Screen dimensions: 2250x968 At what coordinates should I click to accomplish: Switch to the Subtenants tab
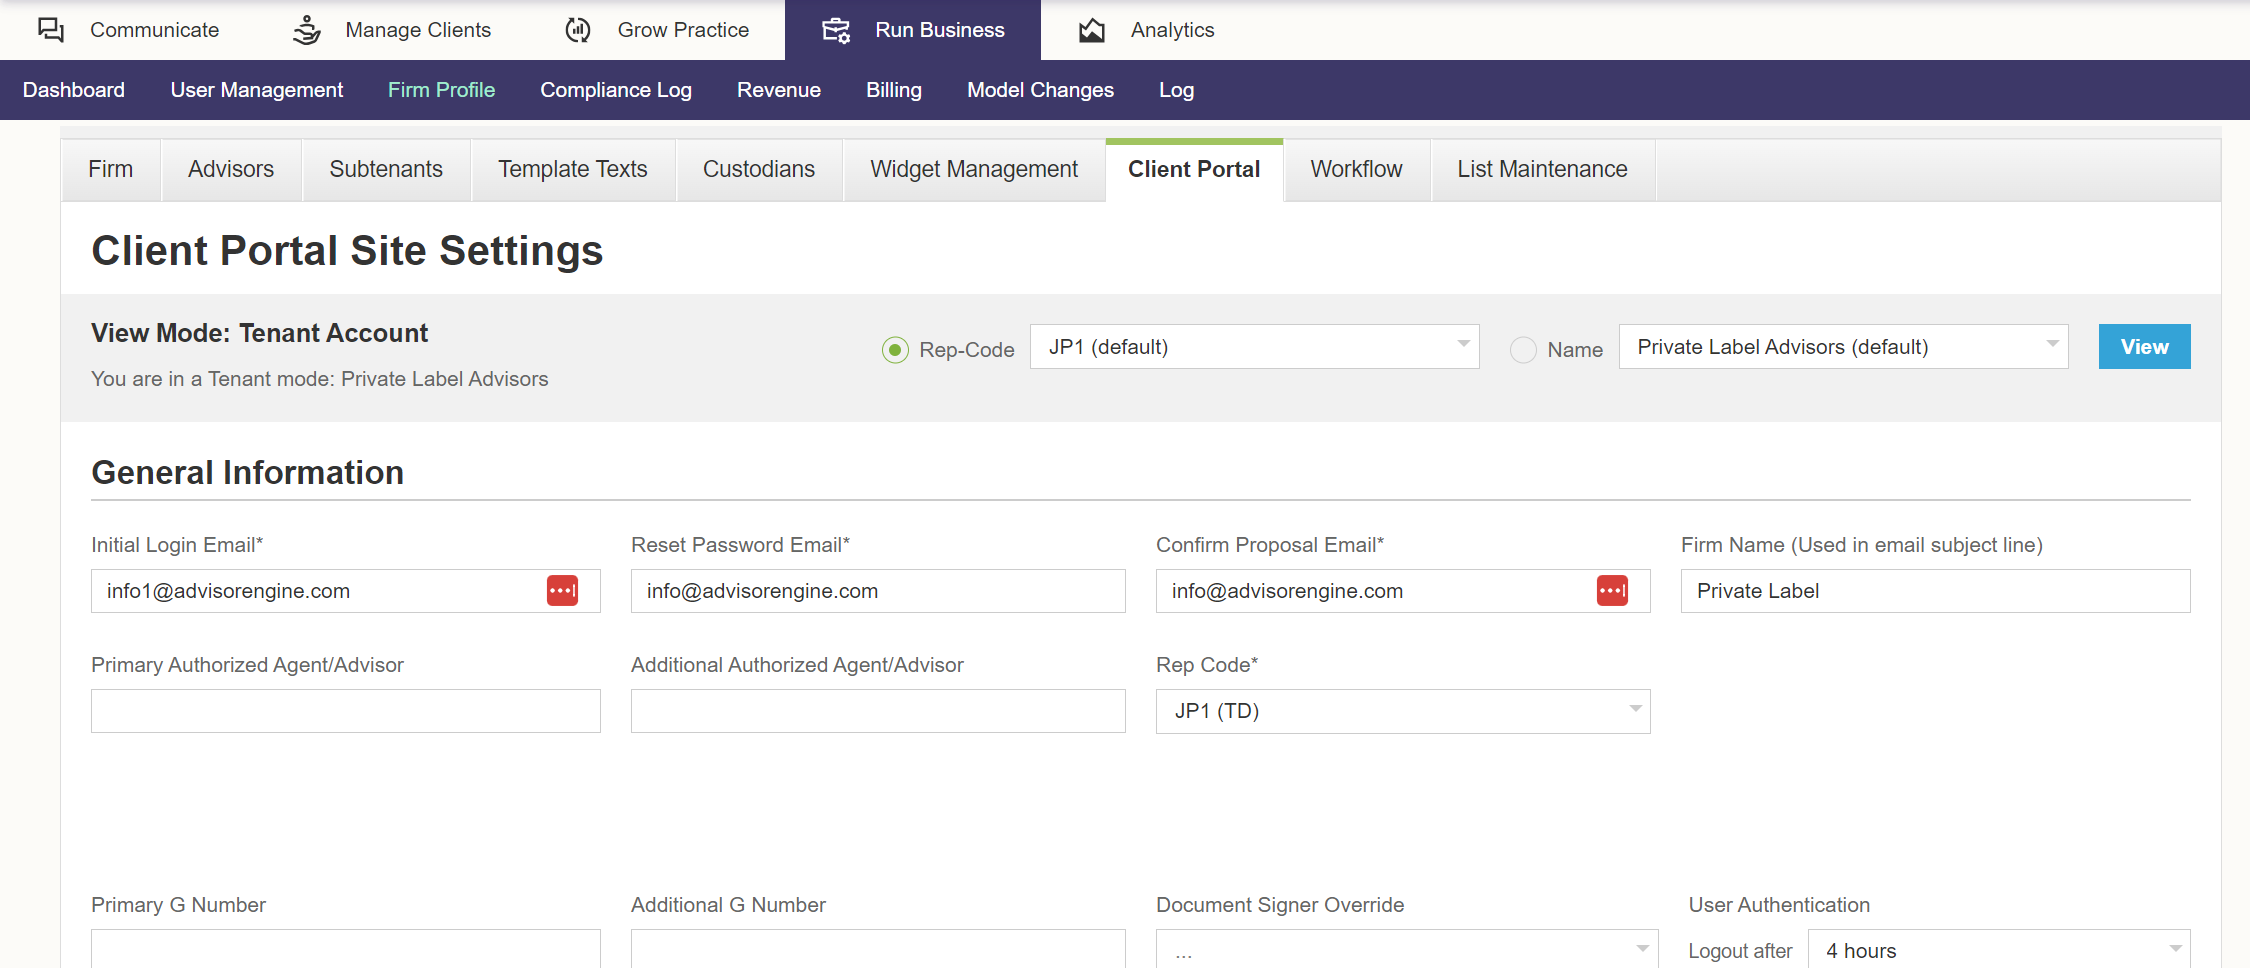pyautogui.click(x=386, y=170)
